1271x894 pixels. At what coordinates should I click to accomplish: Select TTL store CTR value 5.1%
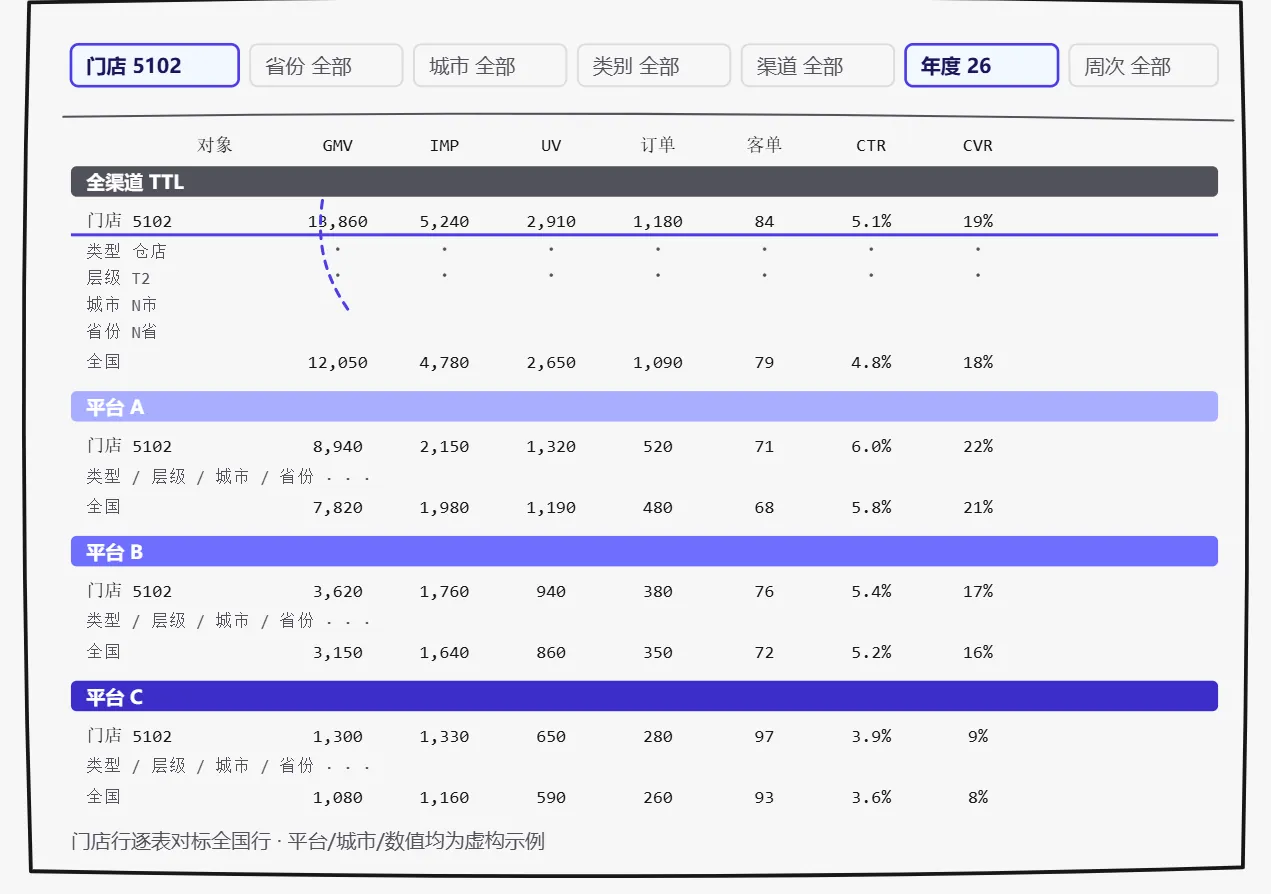tap(871, 222)
